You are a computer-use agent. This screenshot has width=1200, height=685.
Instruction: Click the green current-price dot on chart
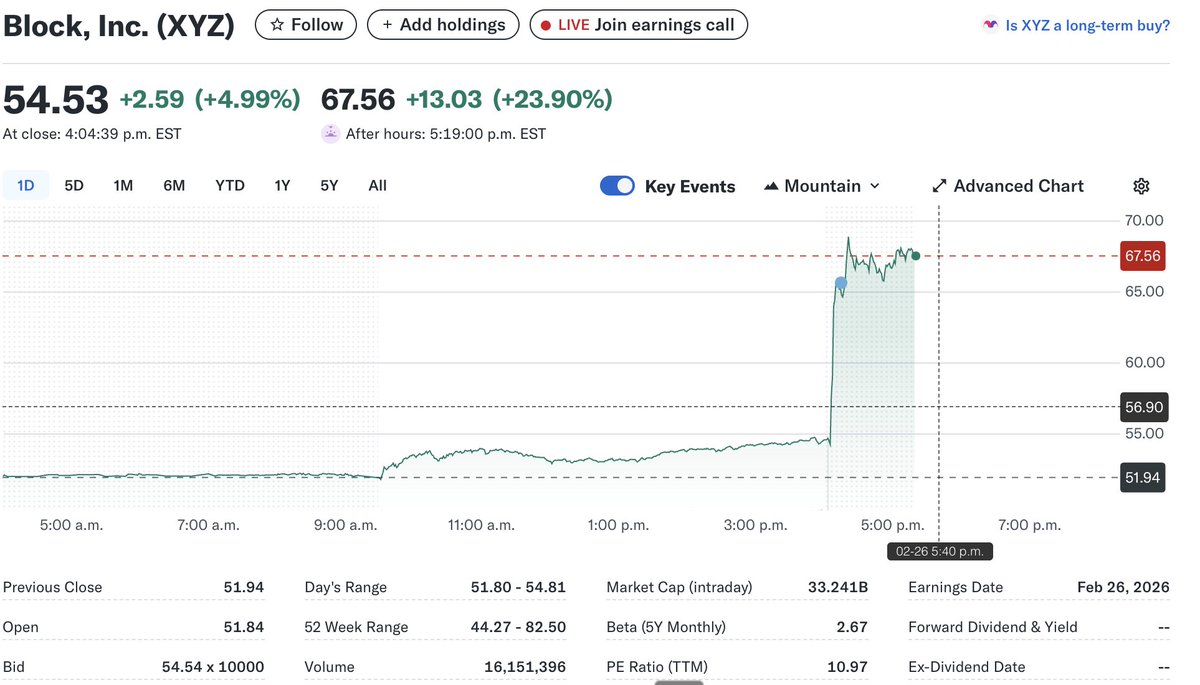[x=916, y=256]
